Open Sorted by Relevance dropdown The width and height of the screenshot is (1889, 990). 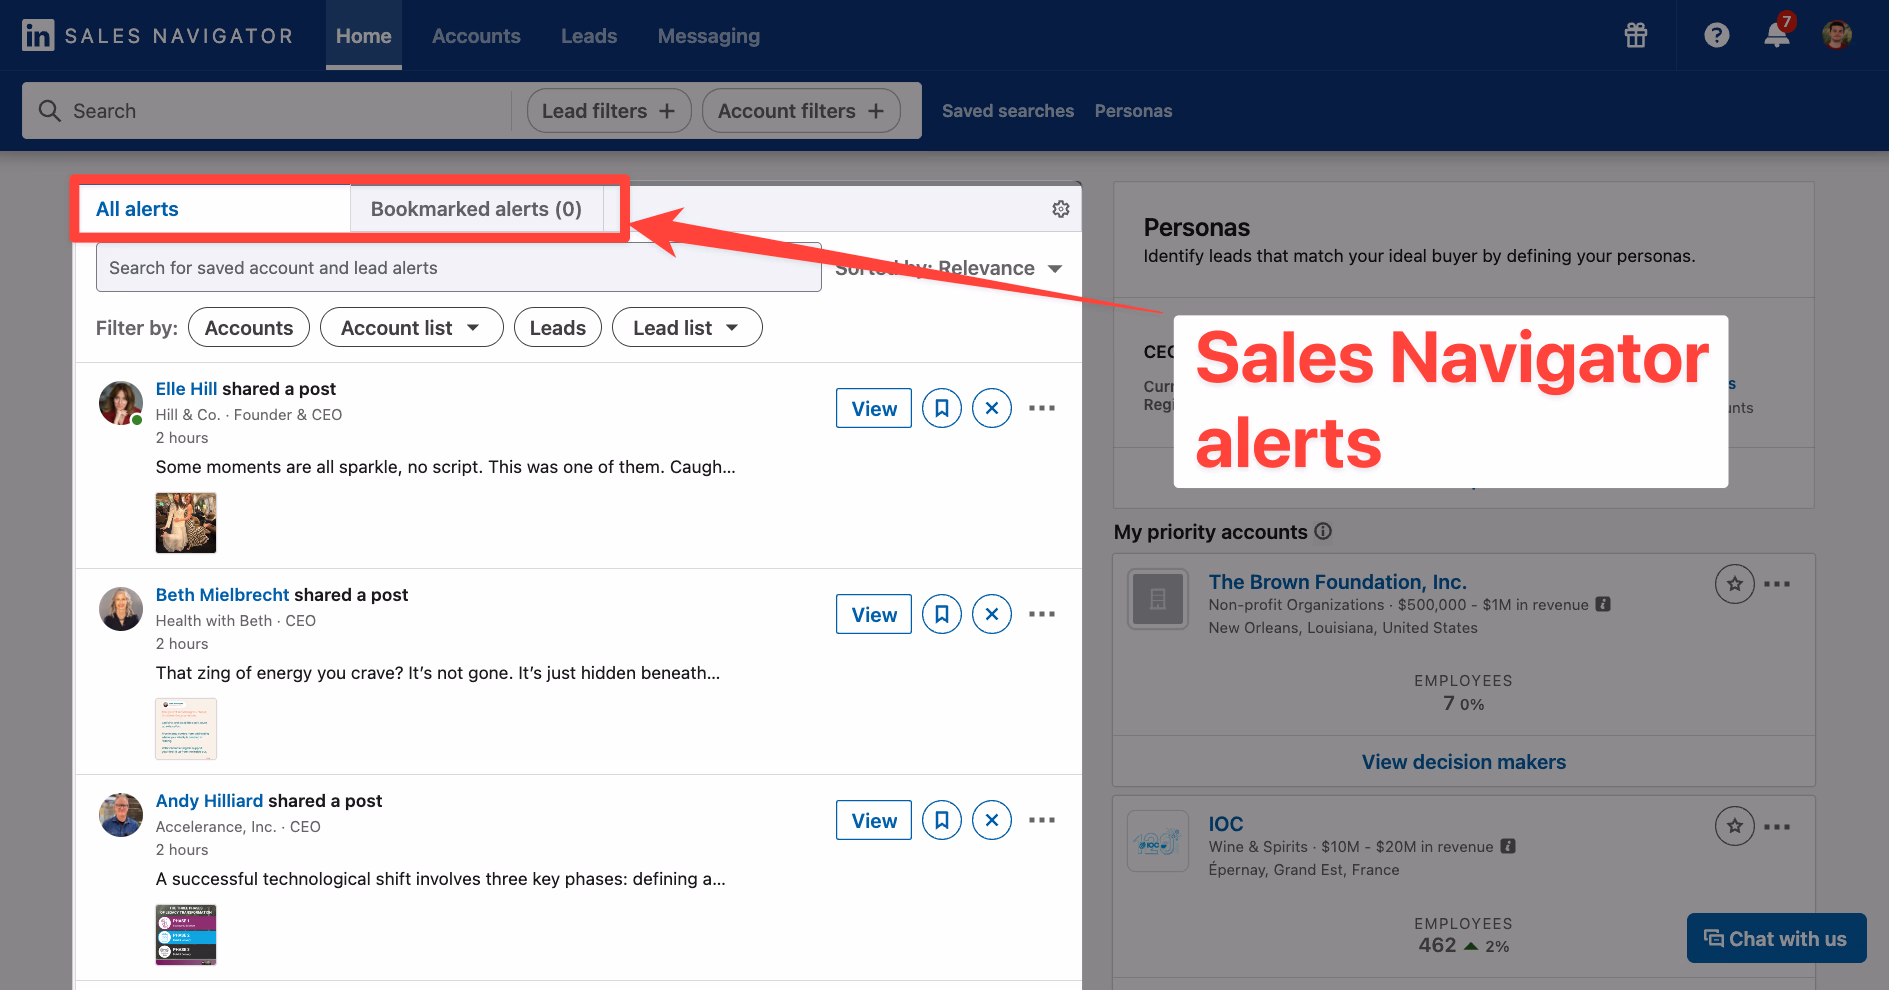[x=949, y=268]
